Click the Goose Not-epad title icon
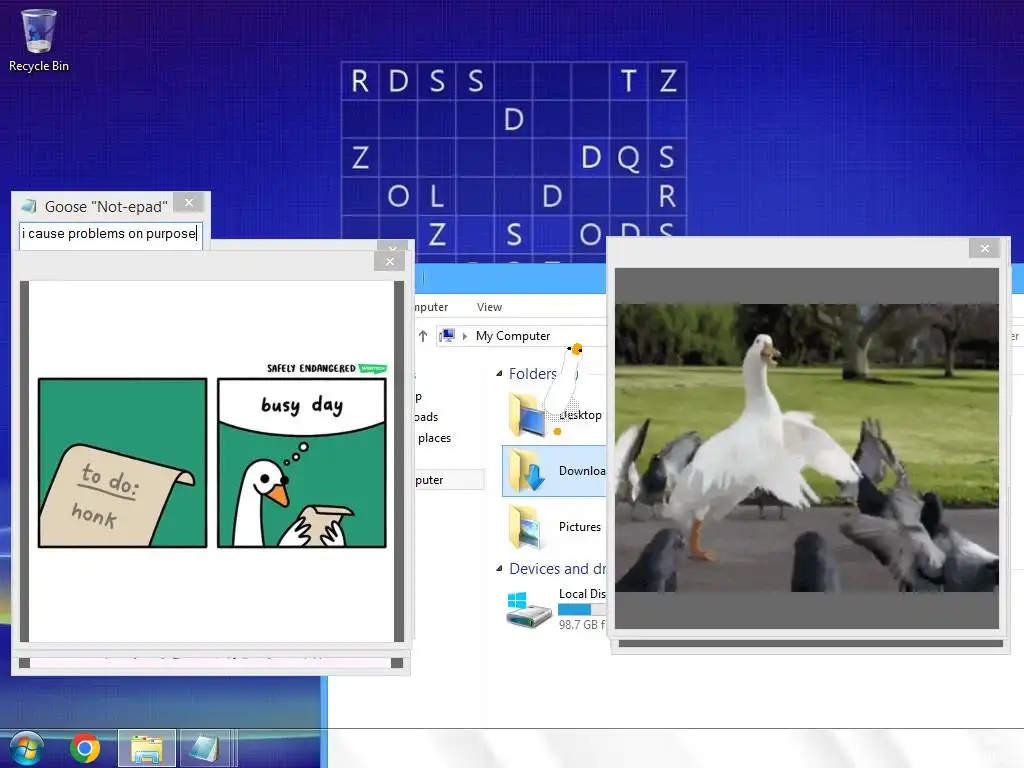 (29, 206)
